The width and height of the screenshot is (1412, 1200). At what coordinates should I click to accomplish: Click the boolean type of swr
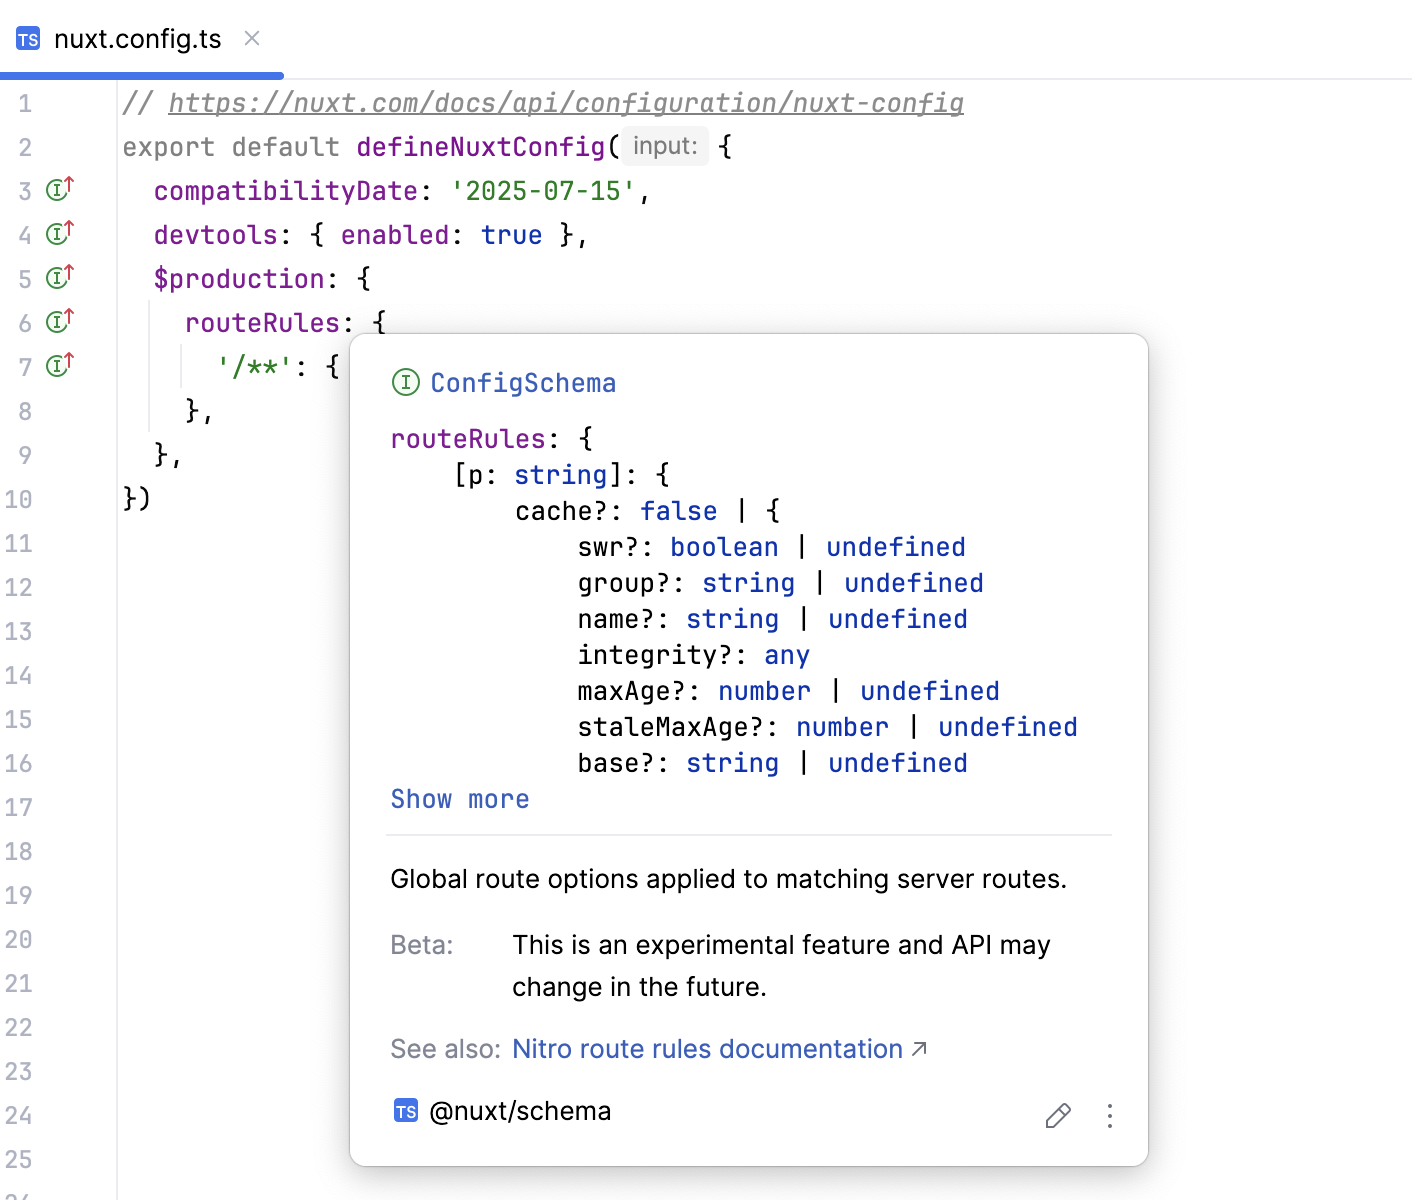tap(724, 546)
